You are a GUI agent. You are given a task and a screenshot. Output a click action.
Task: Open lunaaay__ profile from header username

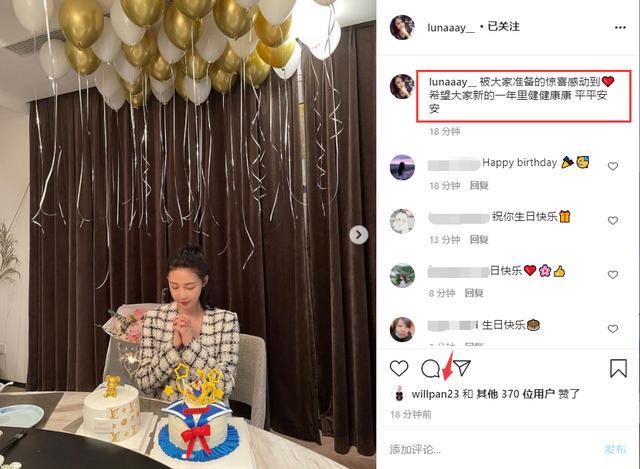(451, 28)
